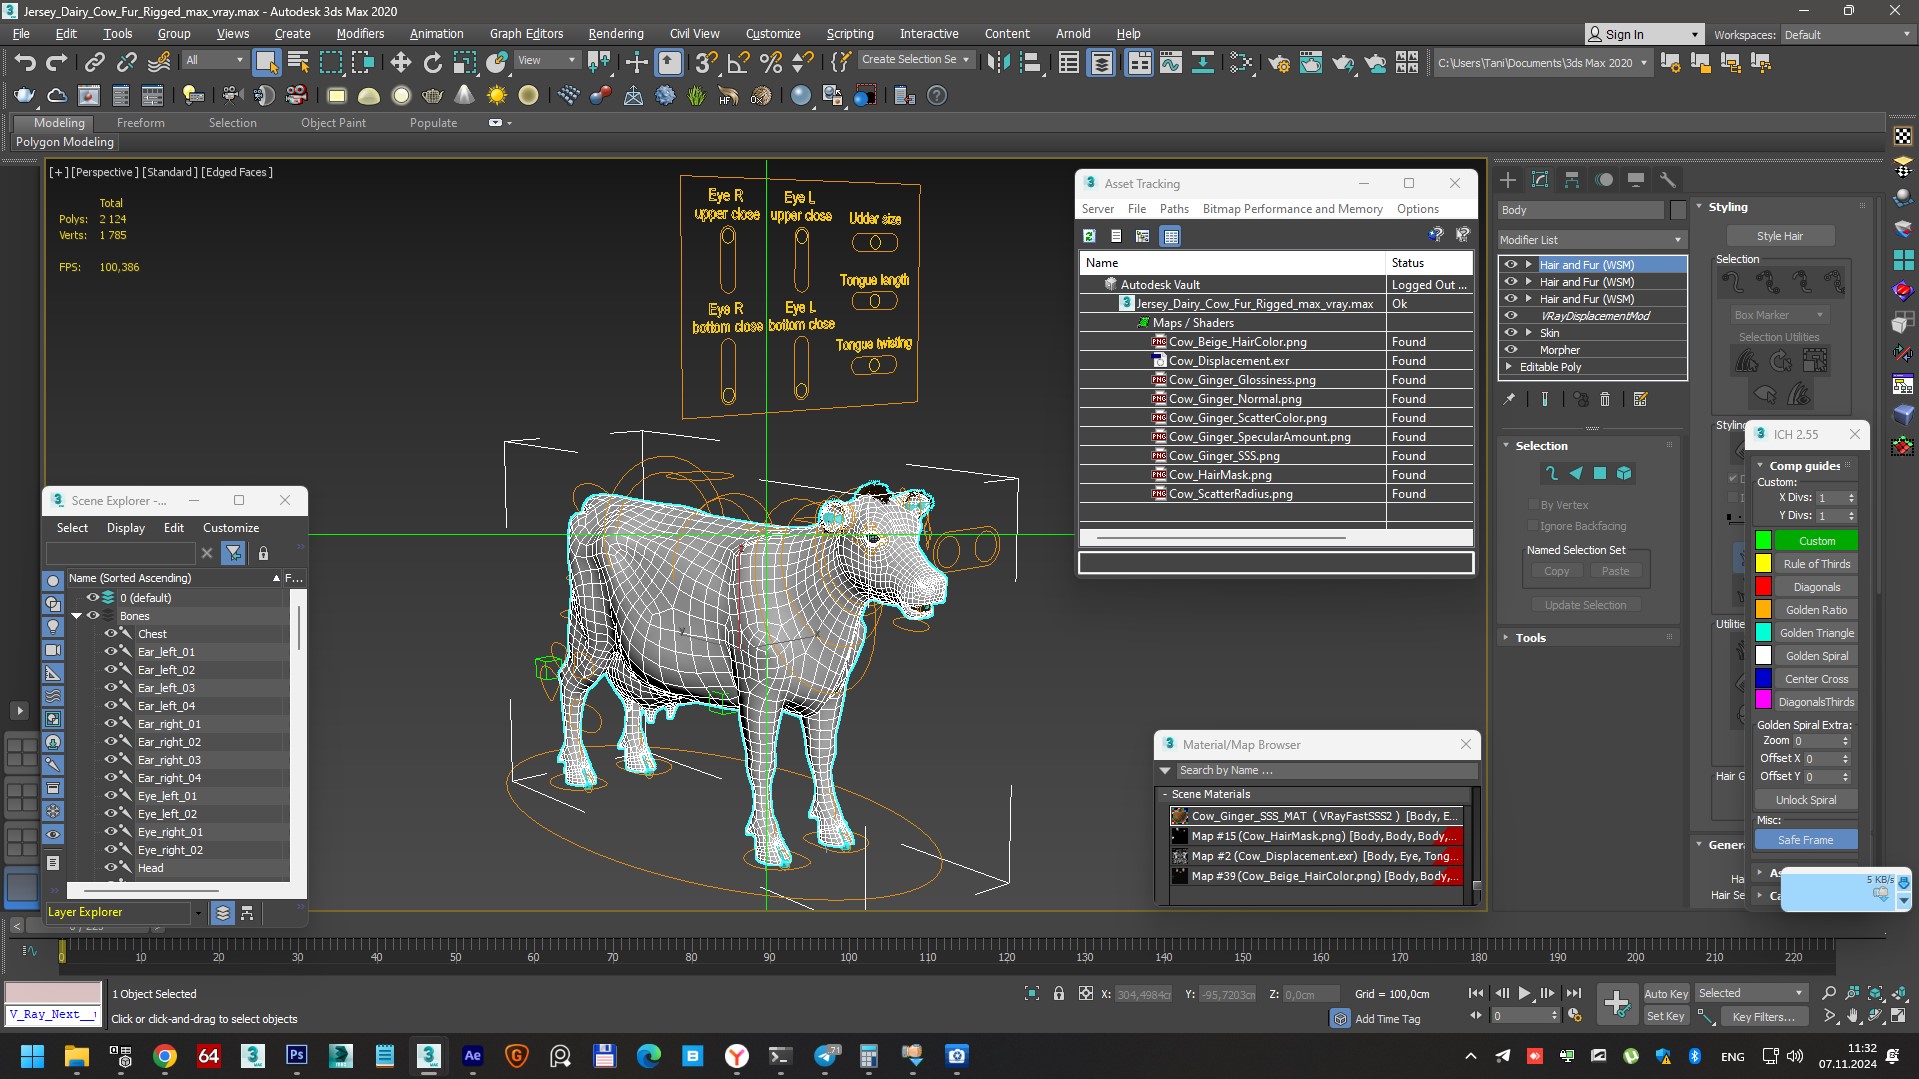
Task: Click the Key Mode toggle icon
Action: pos(1475,1015)
